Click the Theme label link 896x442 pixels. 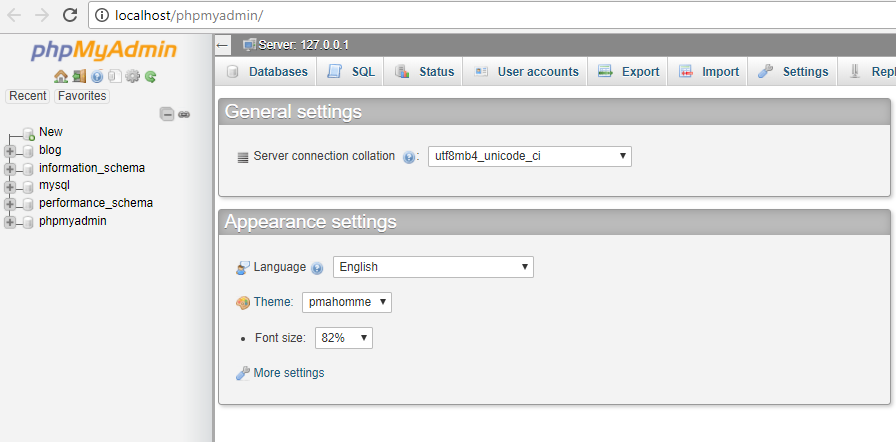(x=273, y=302)
